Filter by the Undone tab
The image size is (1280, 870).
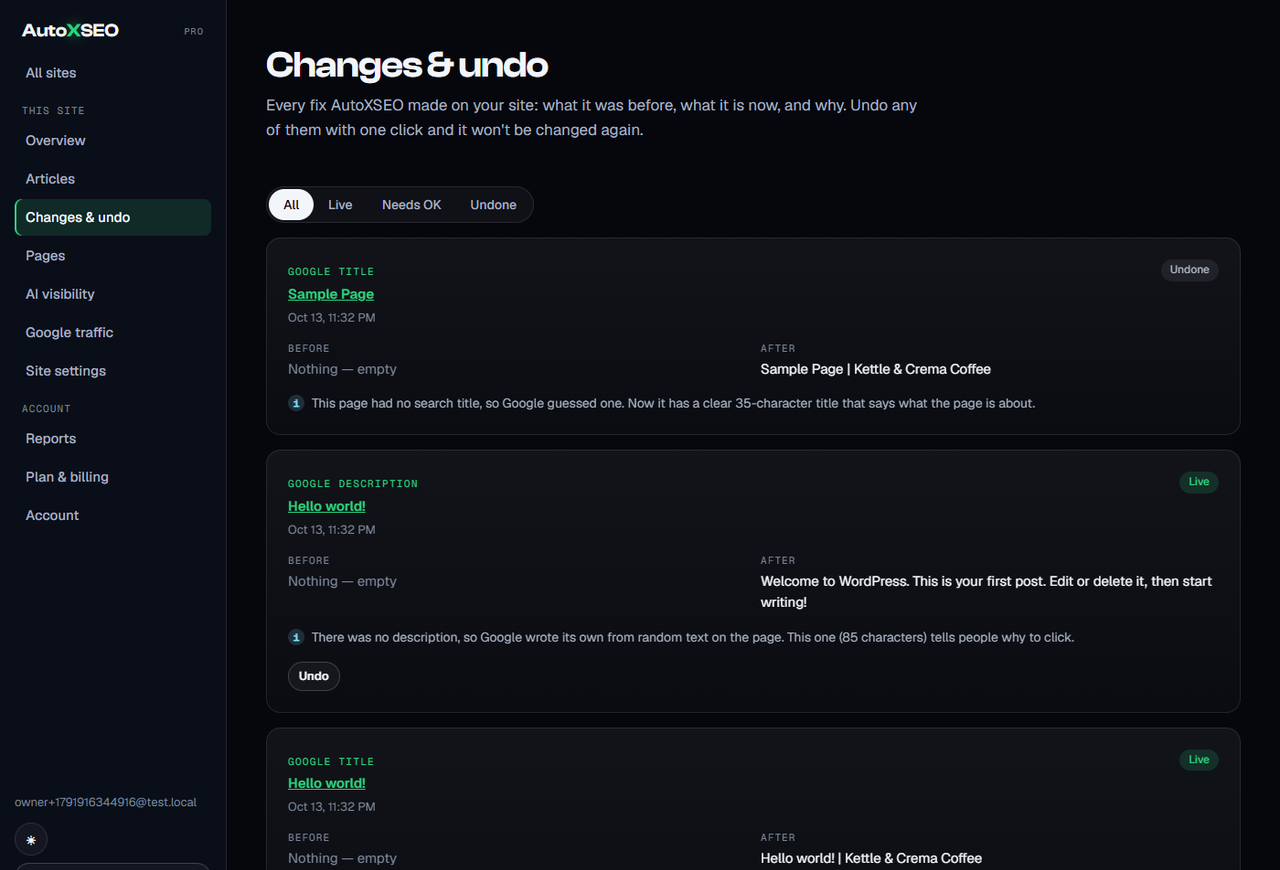pyautogui.click(x=493, y=205)
